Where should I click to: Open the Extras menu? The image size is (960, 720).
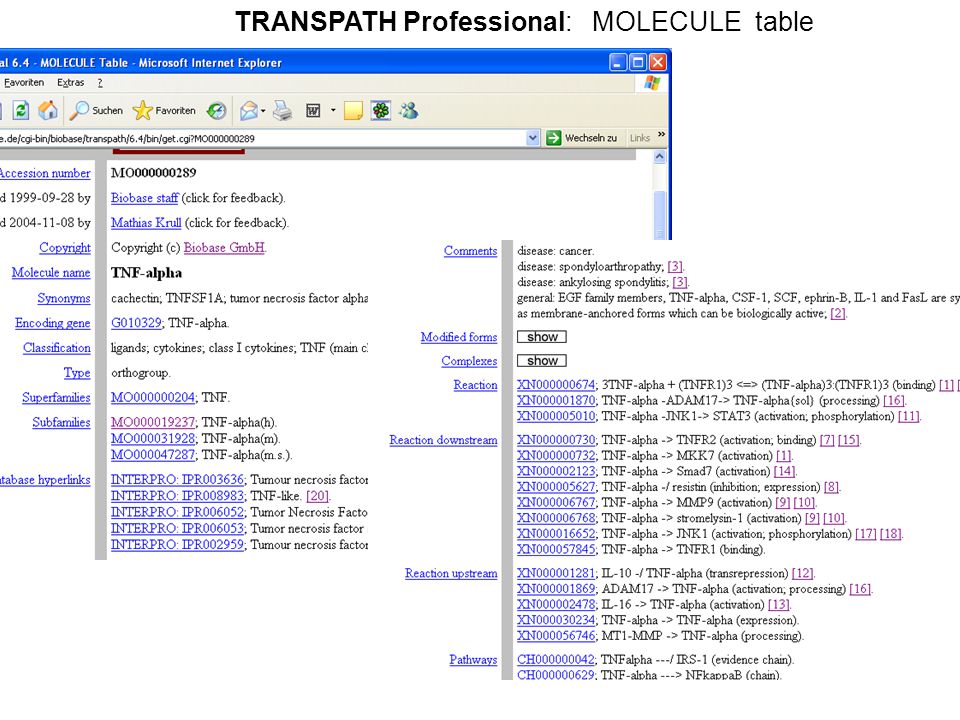(70, 83)
